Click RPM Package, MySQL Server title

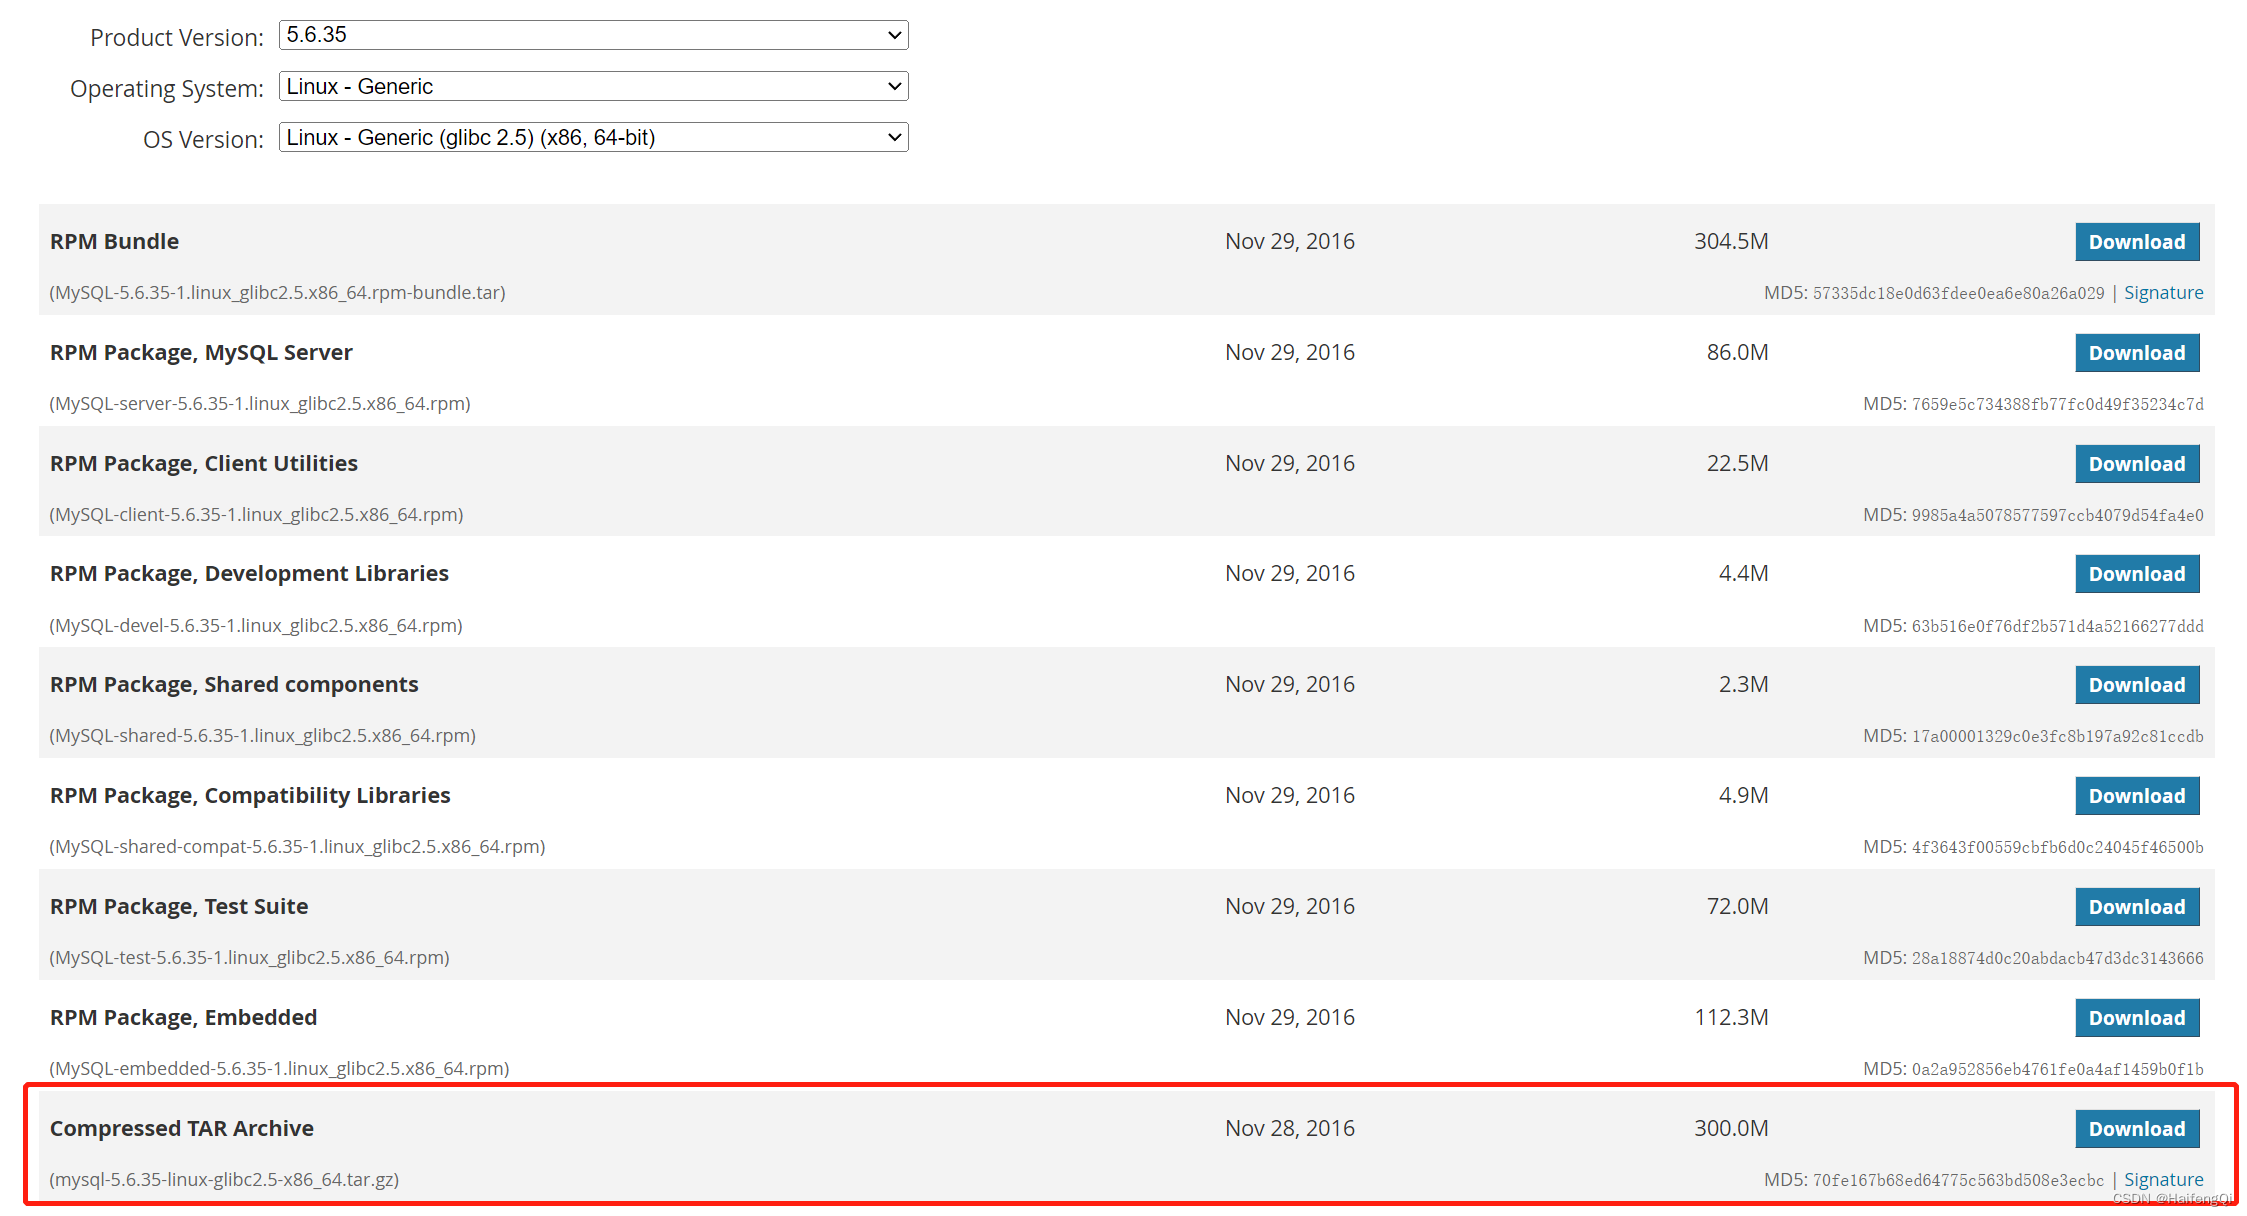[x=201, y=352]
